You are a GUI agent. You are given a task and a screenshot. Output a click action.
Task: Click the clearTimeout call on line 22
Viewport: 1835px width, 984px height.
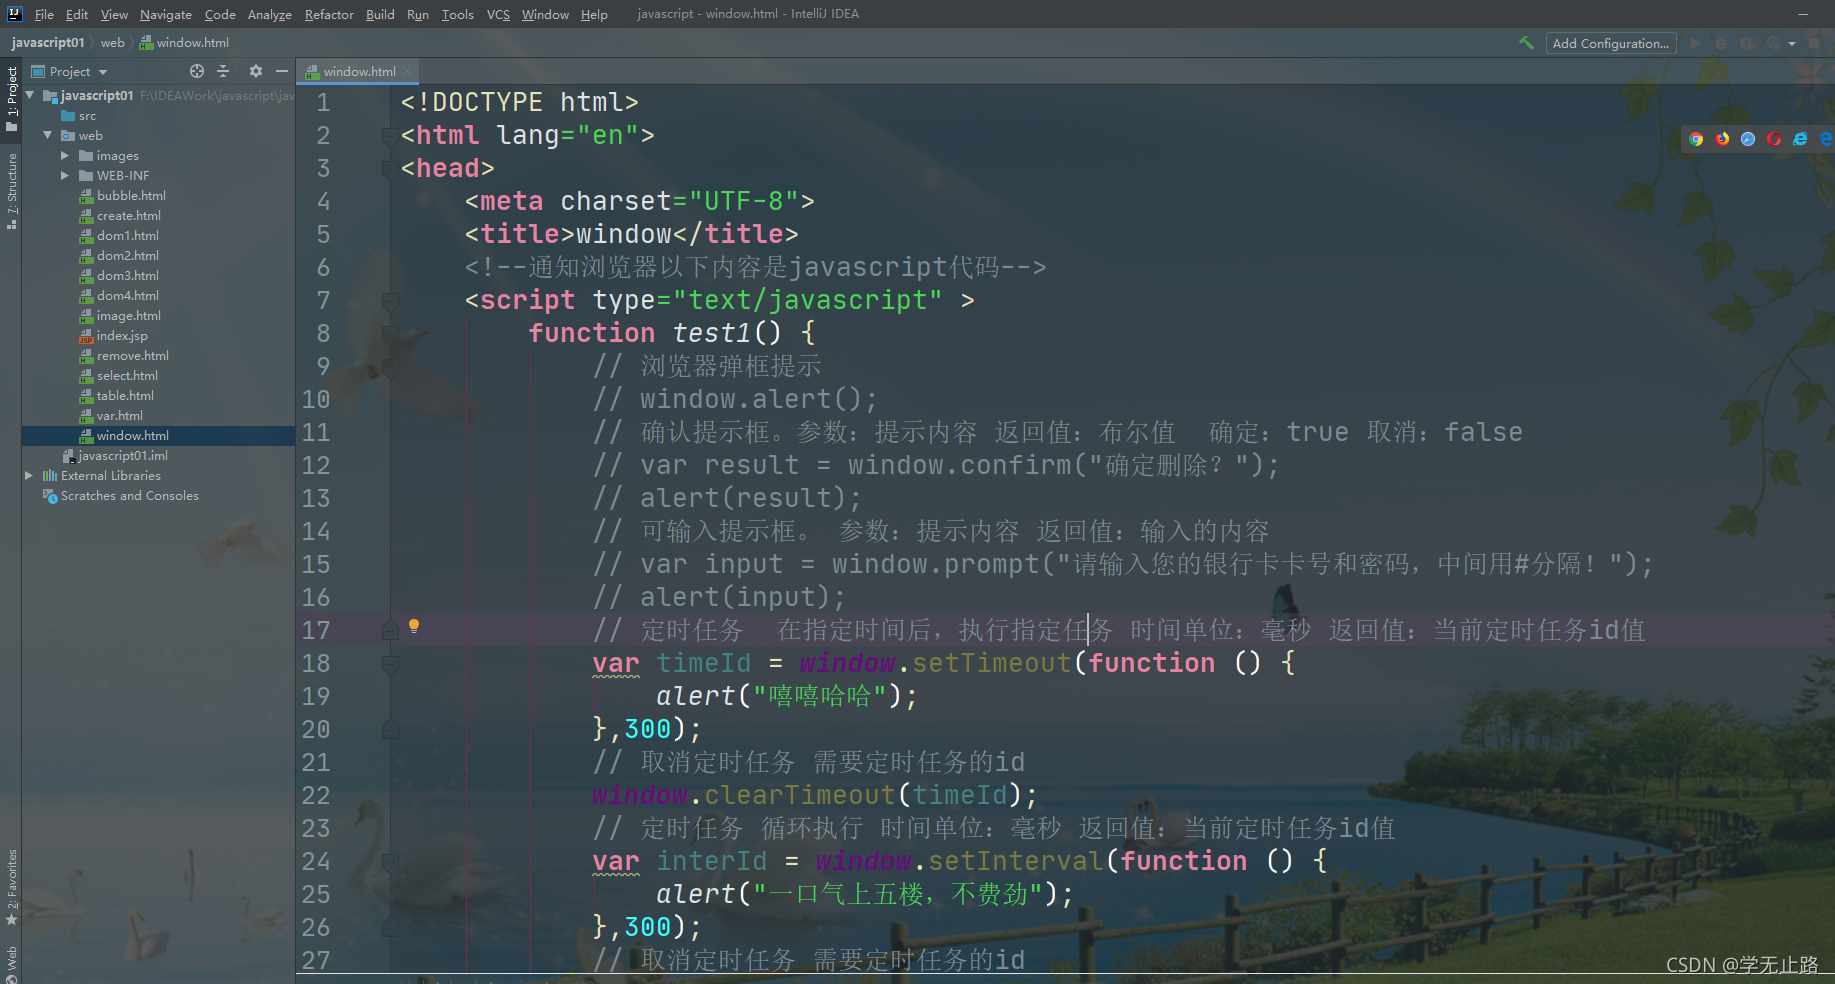click(799, 795)
